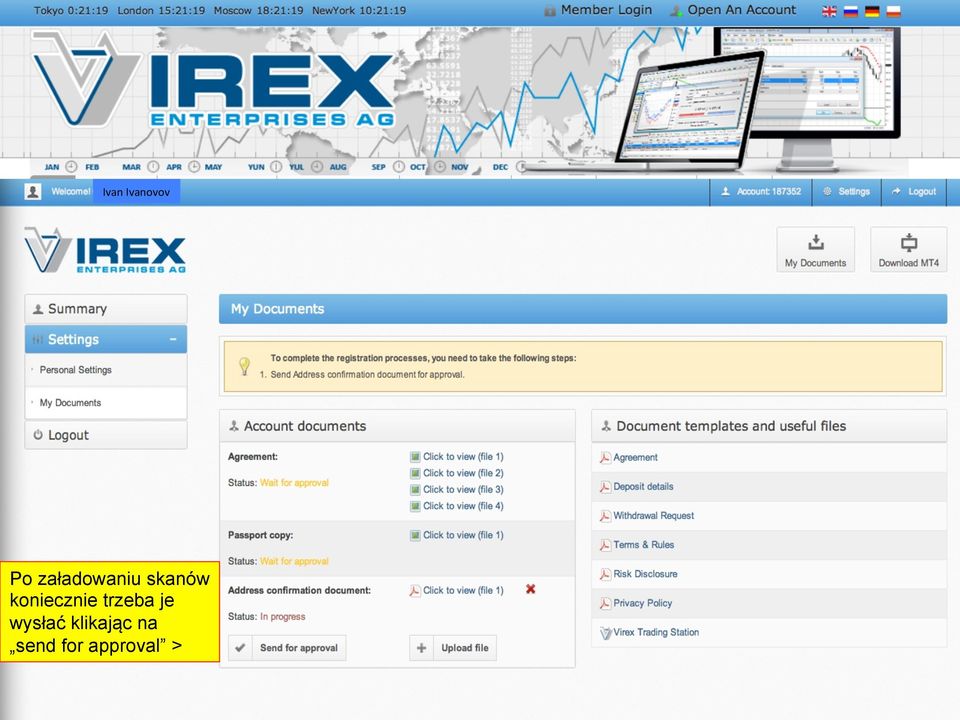Click the Tokyo time display
The height and width of the screenshot is (720, 960).
[71, 10]
